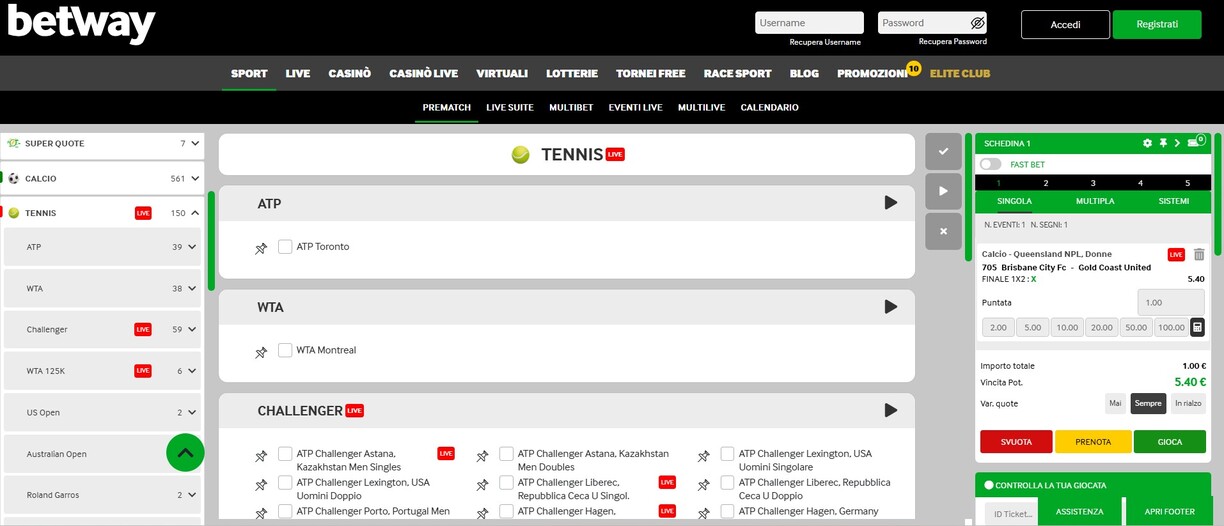Toggle the Fast Bet switch

pos(991,164)
